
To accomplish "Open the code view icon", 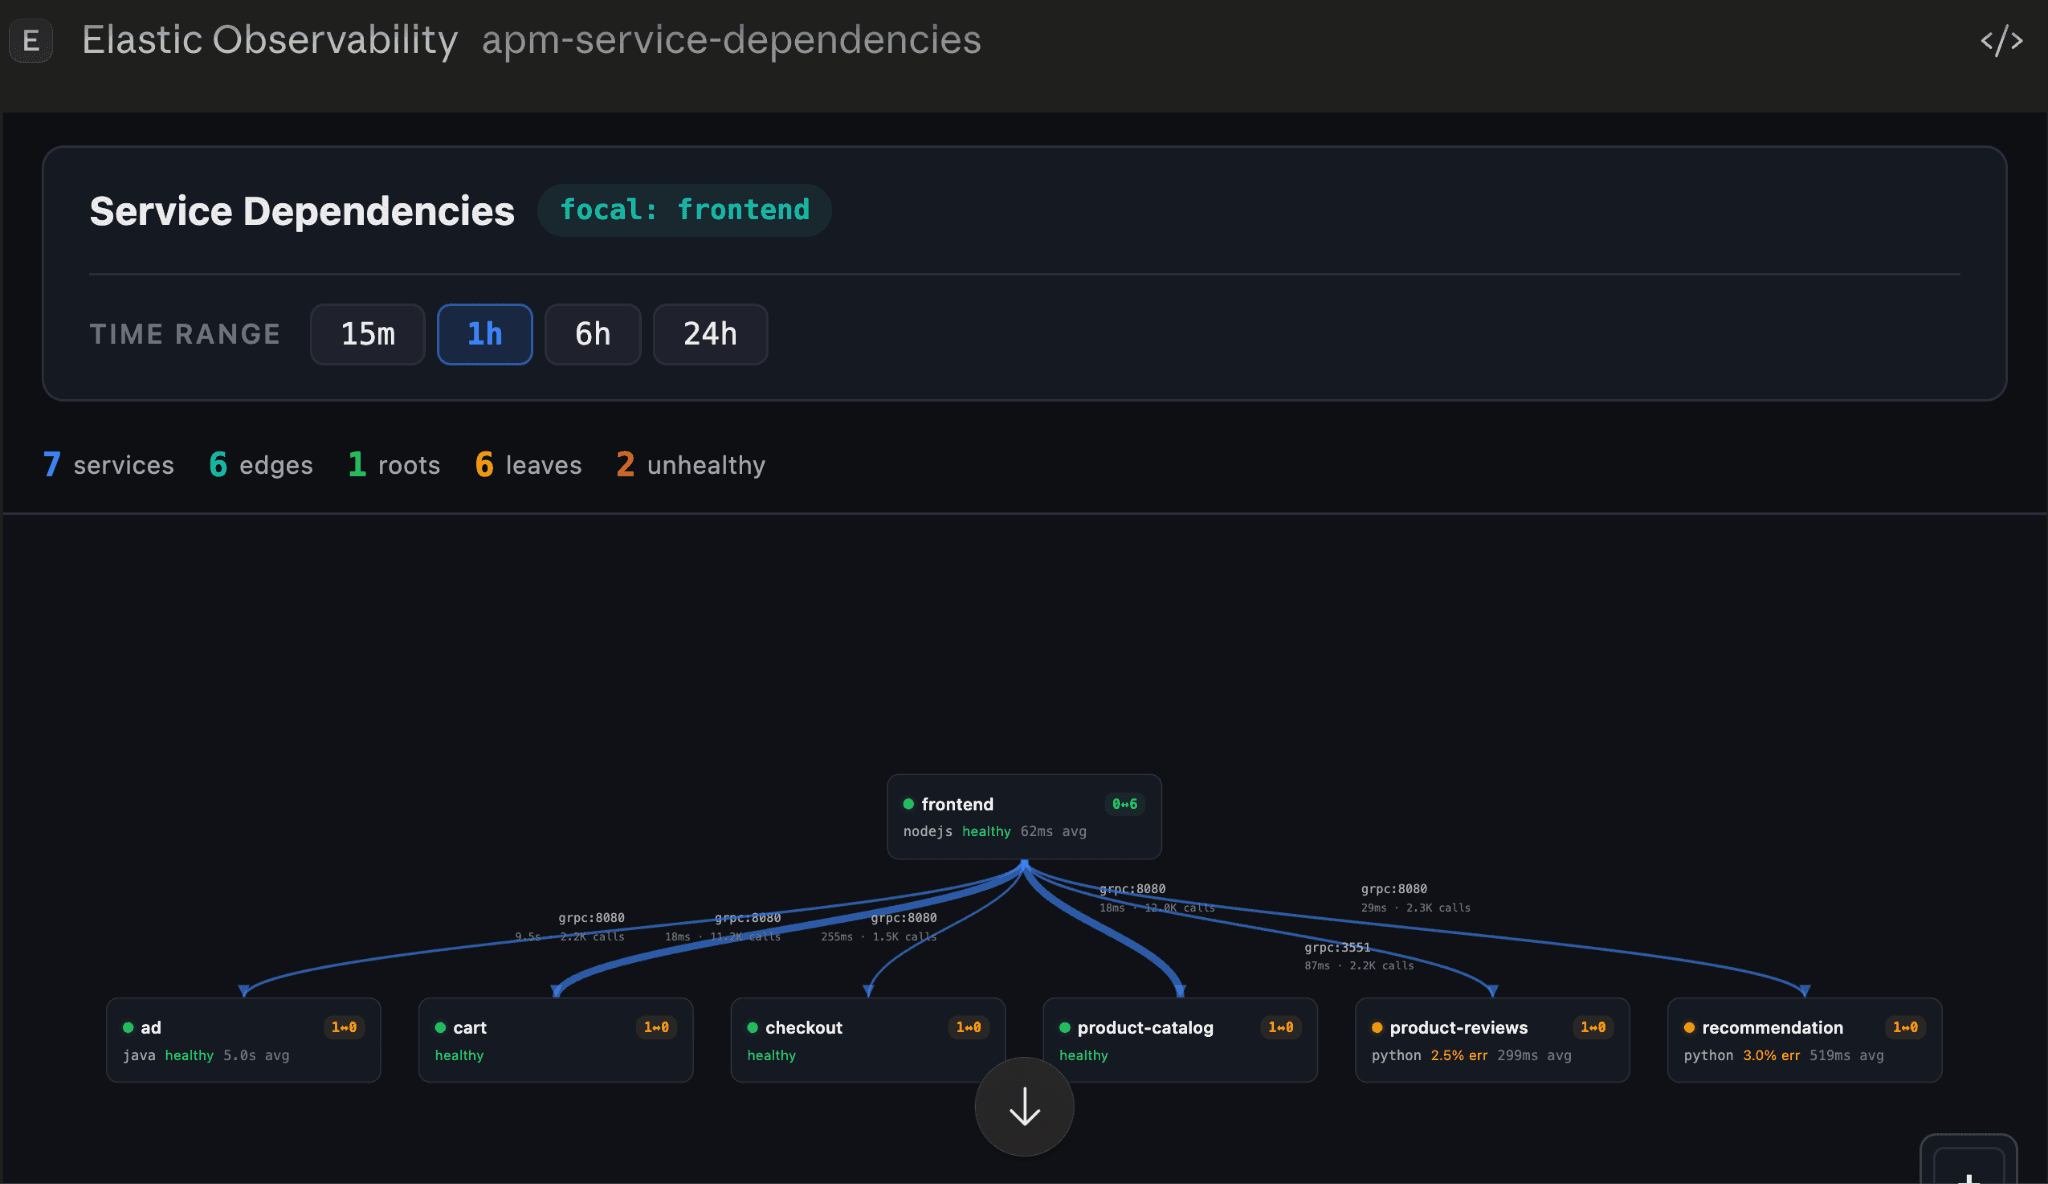I will tap(2001, 41).
